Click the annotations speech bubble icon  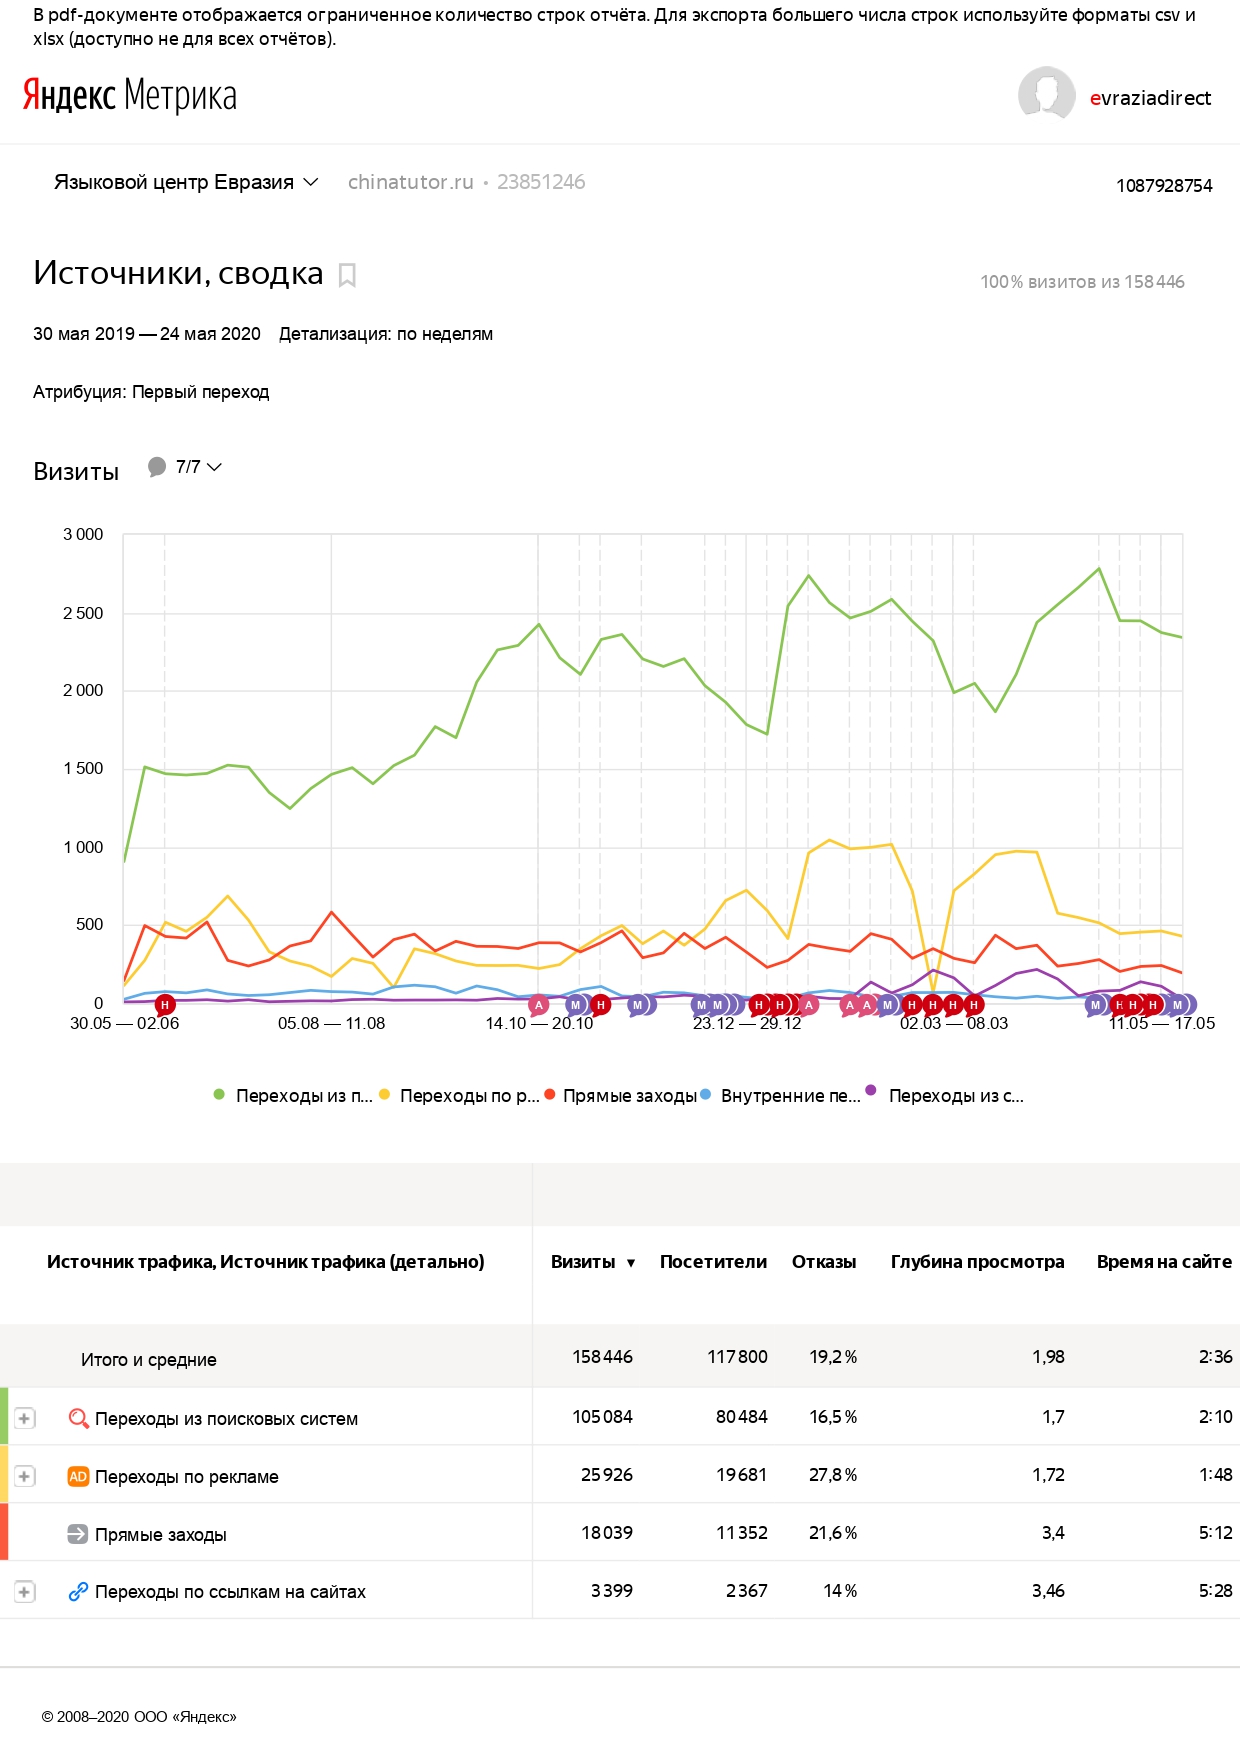click(x=157, y=467)
